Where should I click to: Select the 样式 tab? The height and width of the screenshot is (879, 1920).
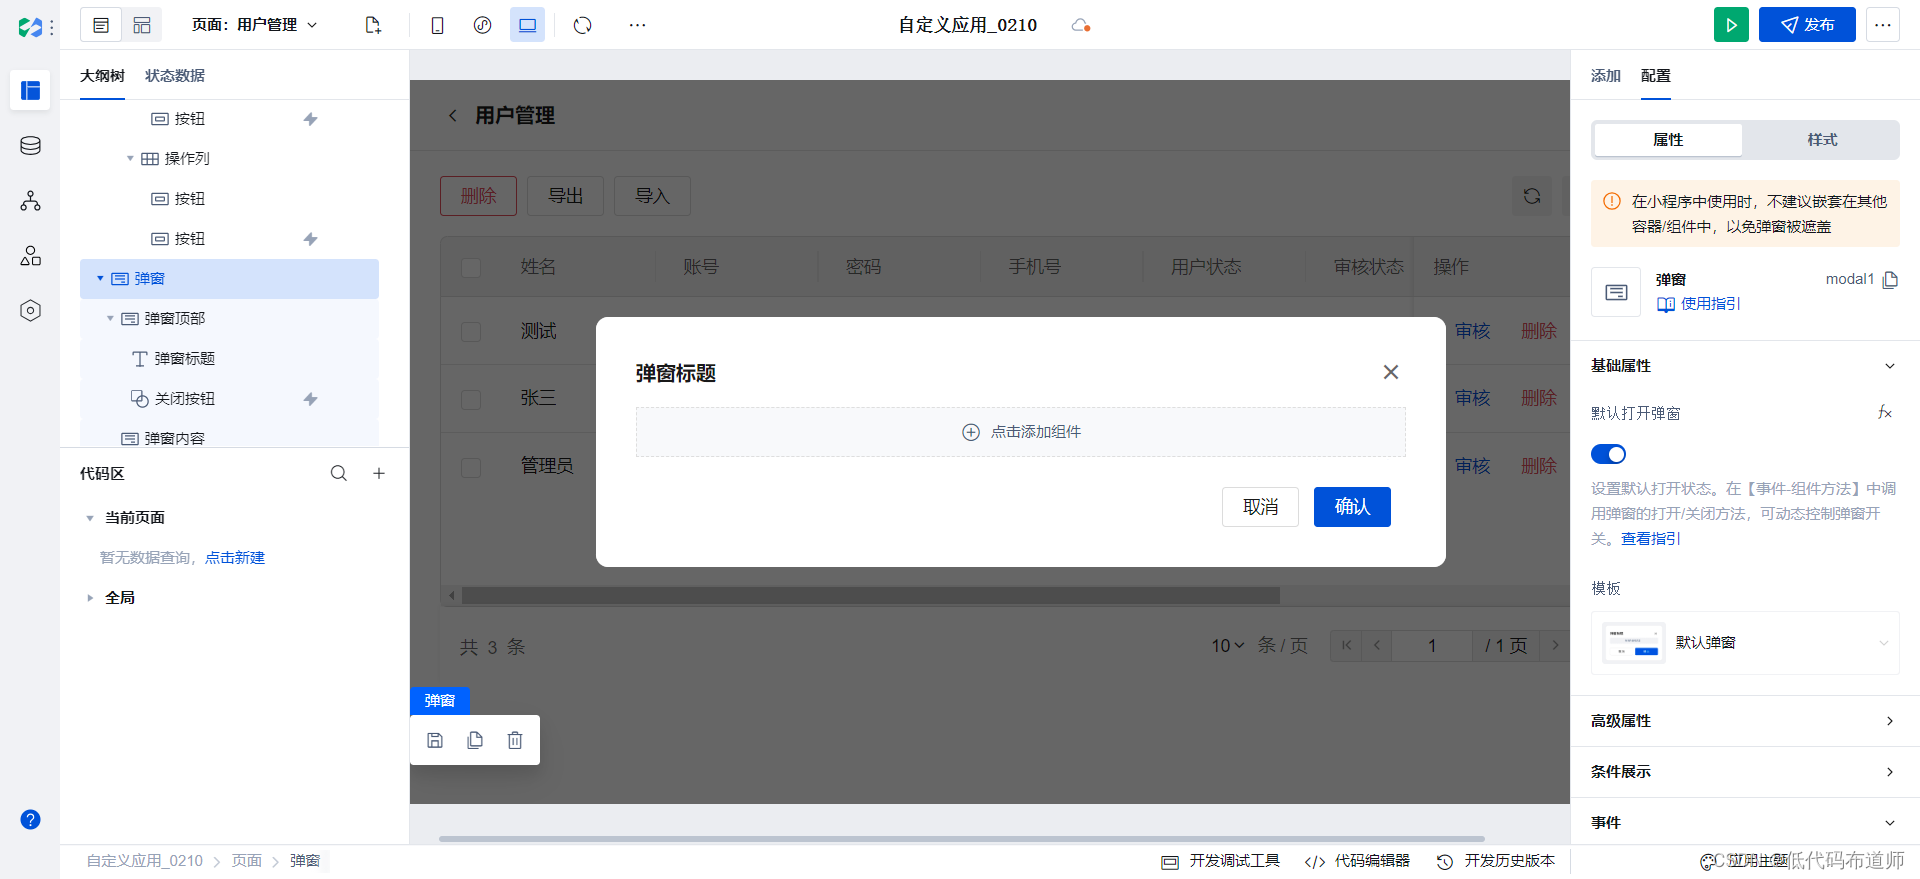[1822, 140]
